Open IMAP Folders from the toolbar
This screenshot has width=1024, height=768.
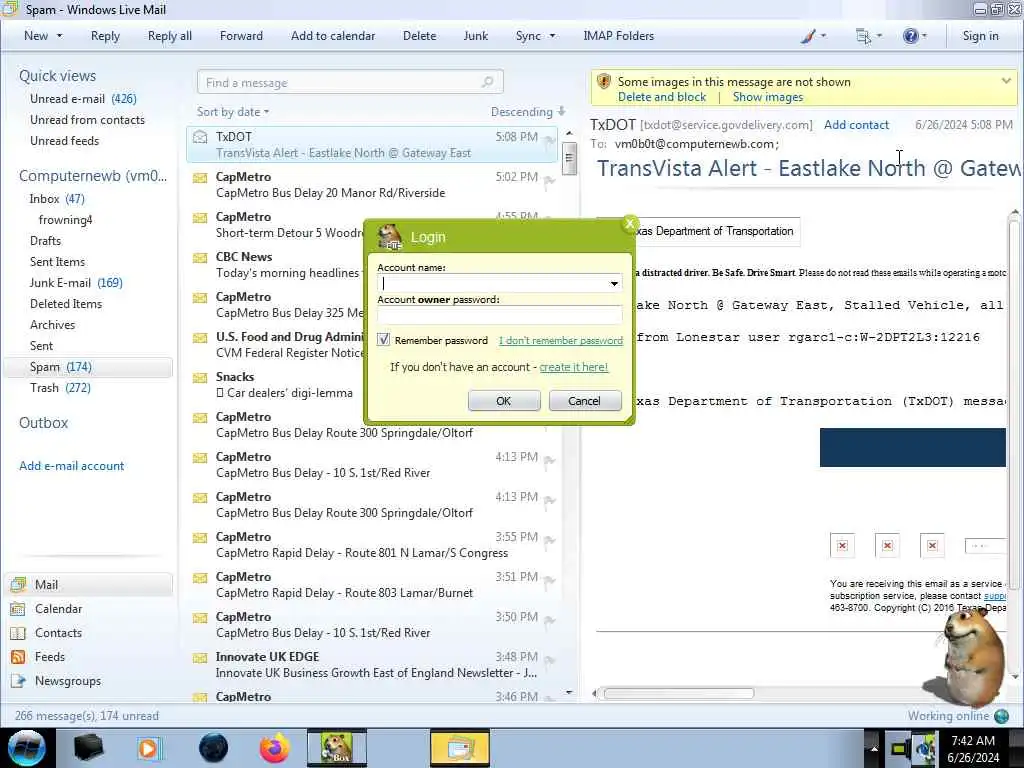pos(618,36)
